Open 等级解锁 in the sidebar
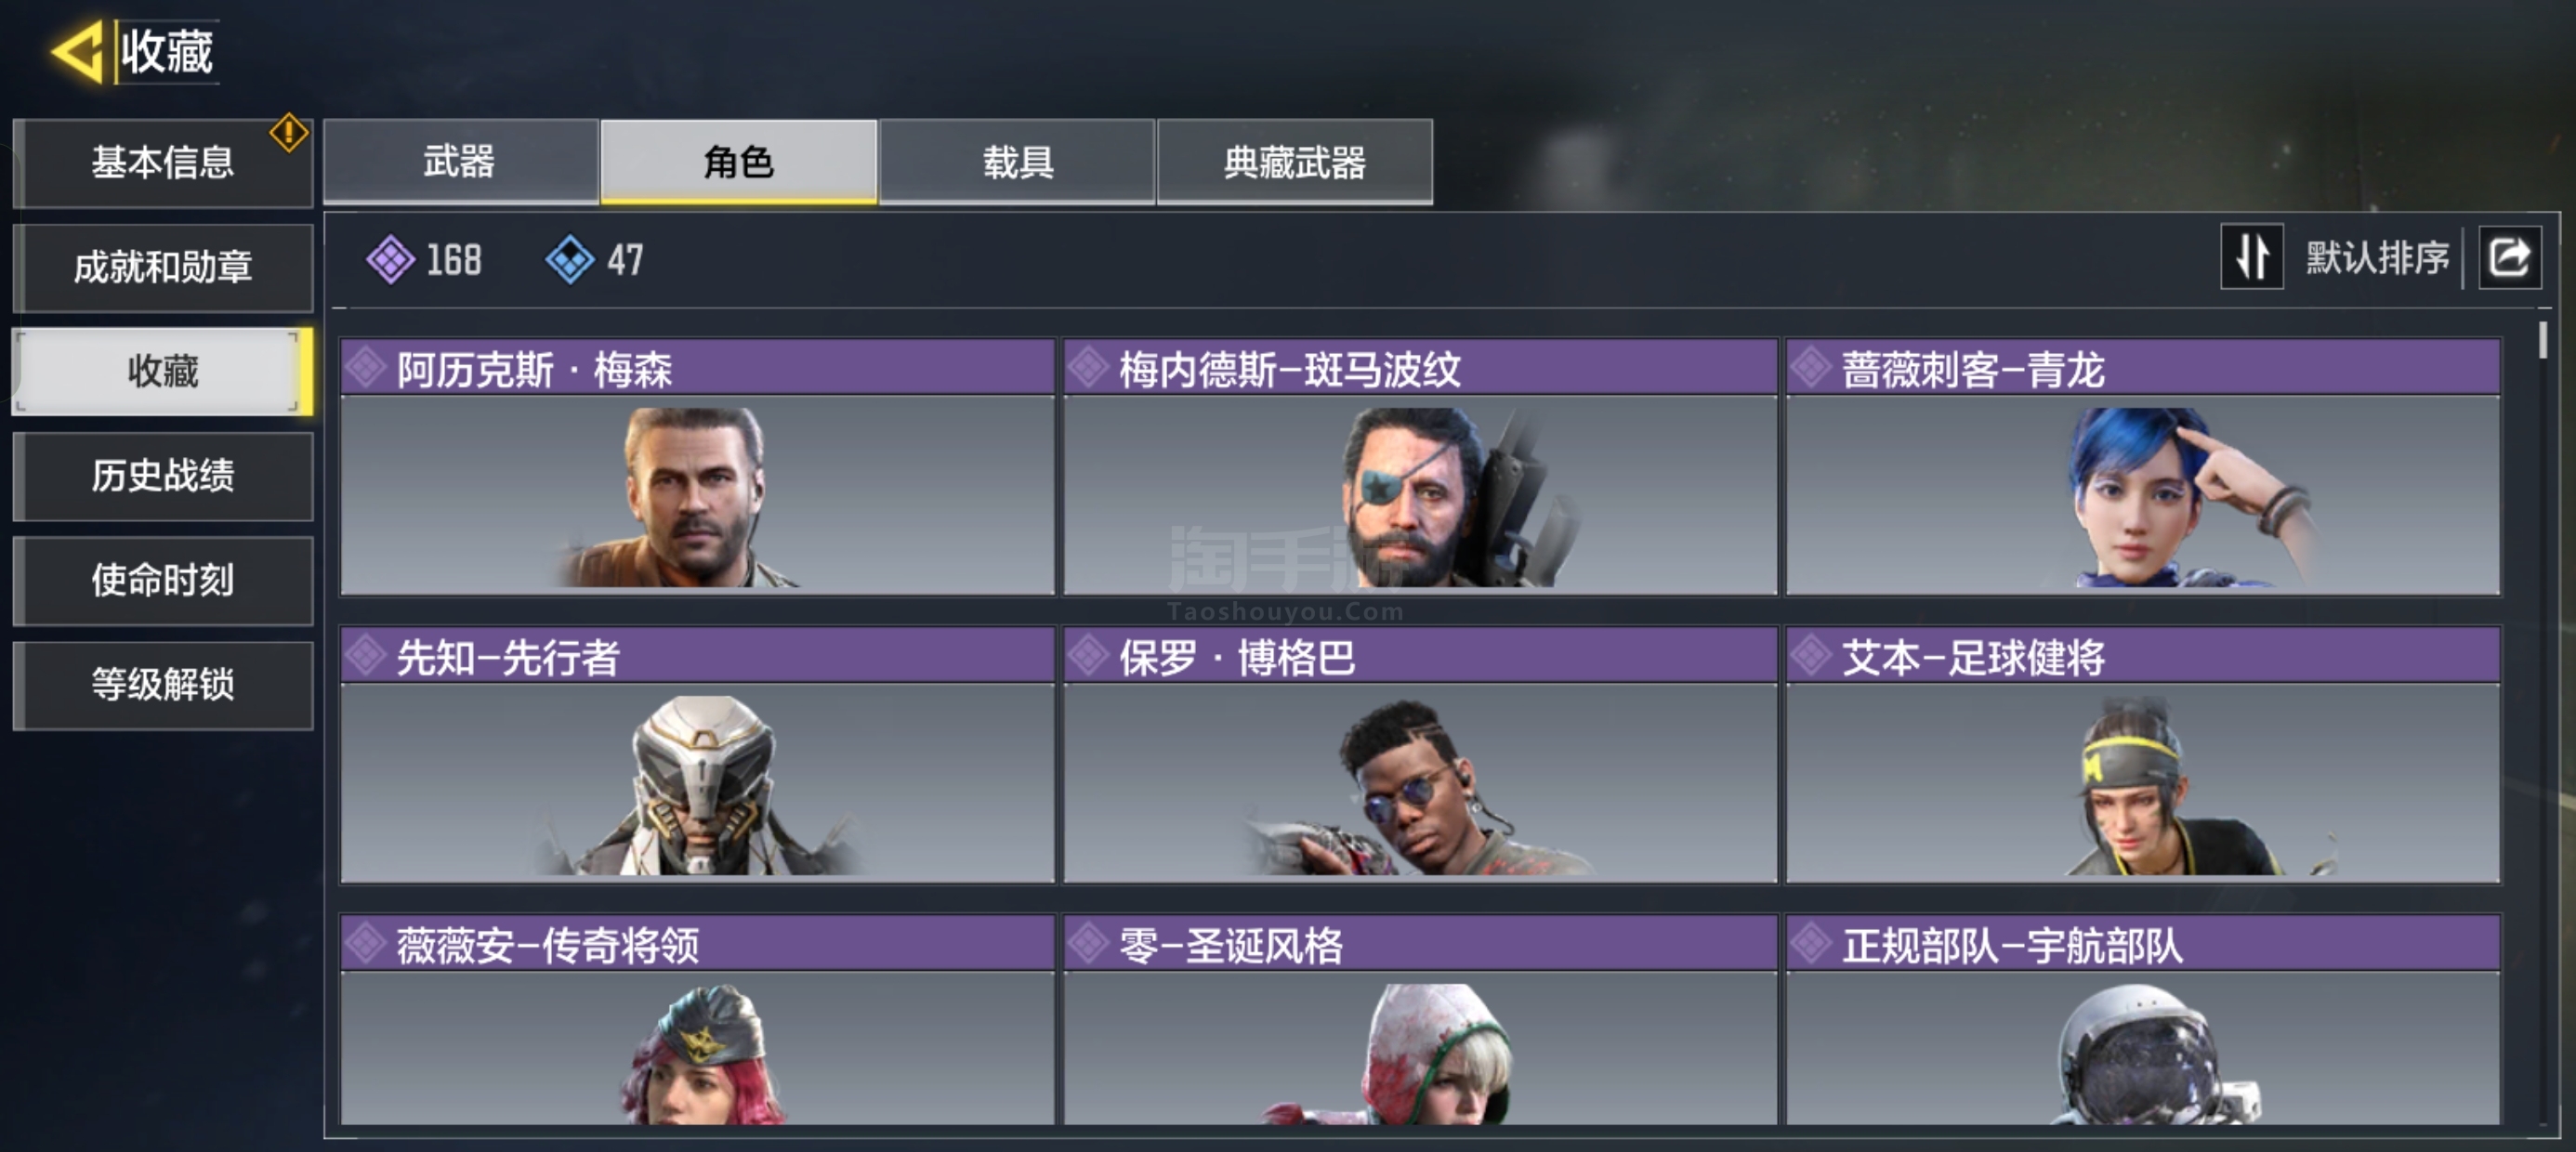This screenshot has height=1152, width=2576. pyautogui.click(x=163, y=685)
